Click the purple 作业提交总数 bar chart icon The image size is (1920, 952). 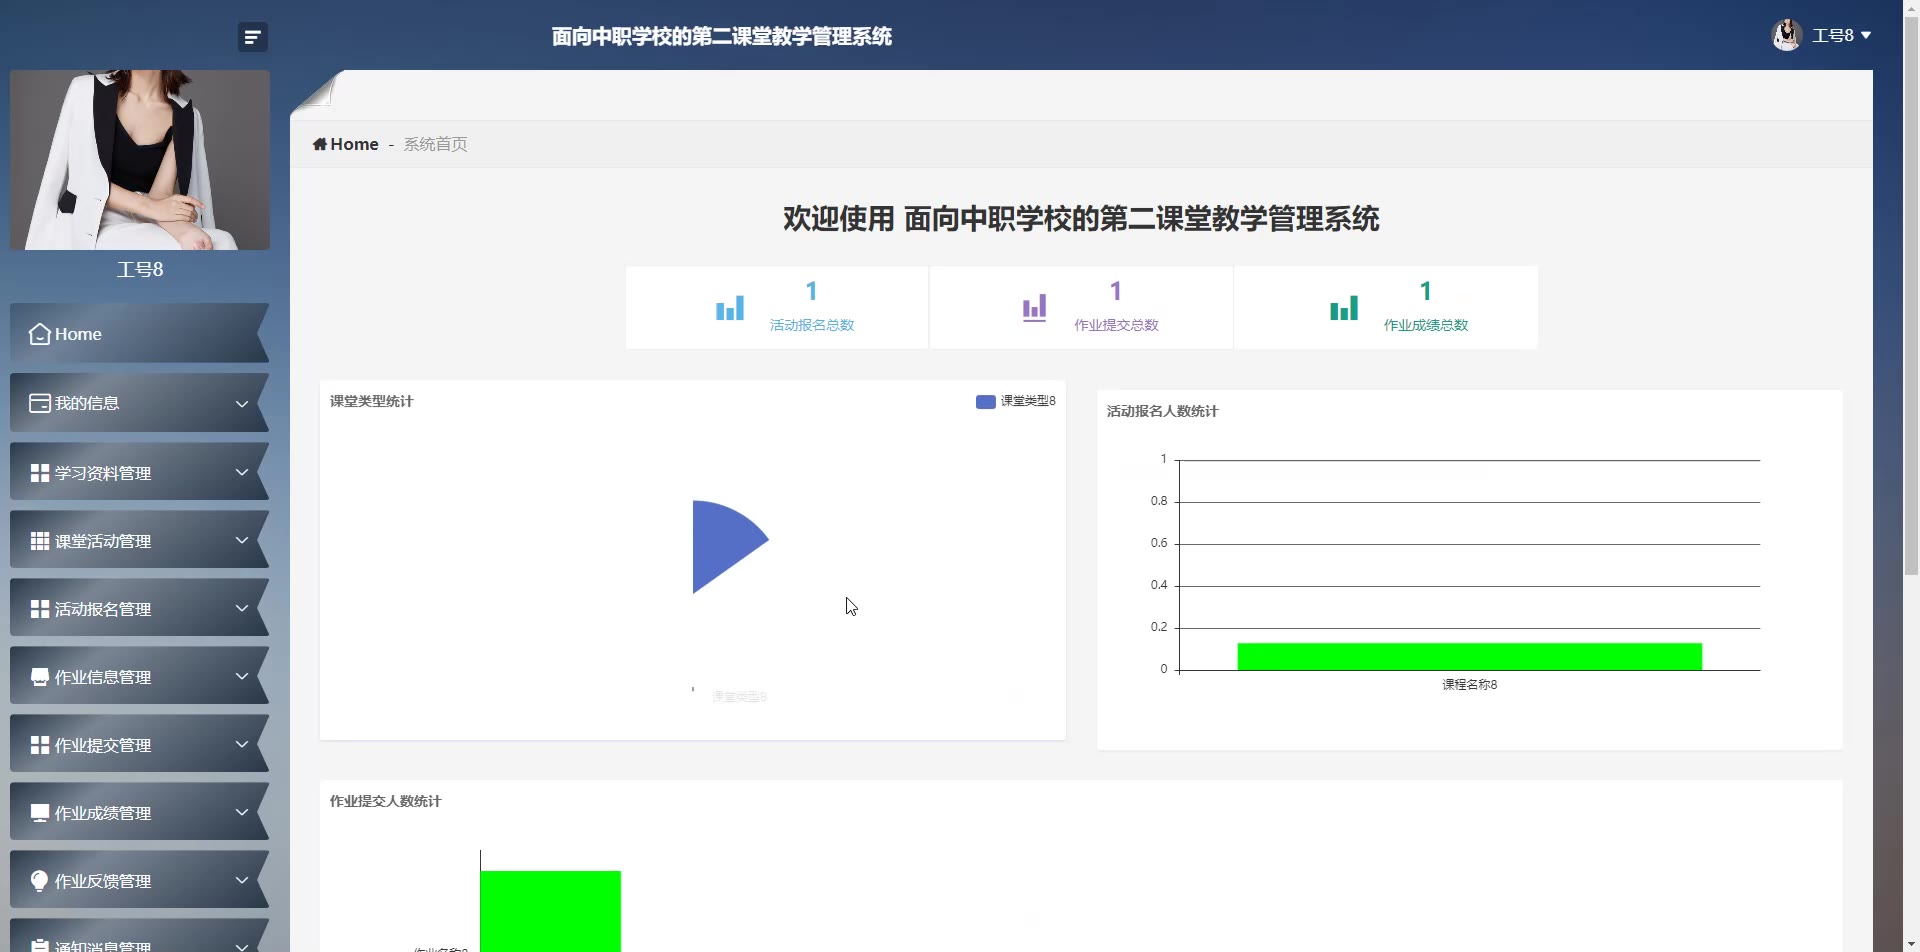(1034, 308)
